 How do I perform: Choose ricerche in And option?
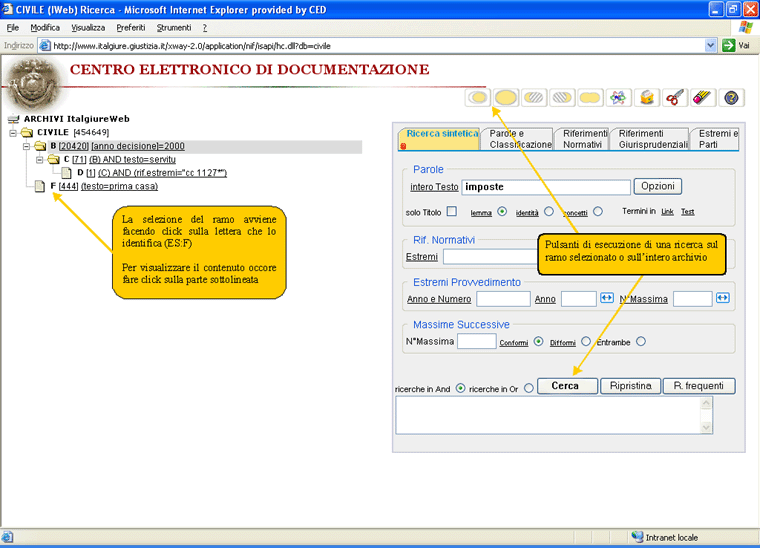click(460, 389)
